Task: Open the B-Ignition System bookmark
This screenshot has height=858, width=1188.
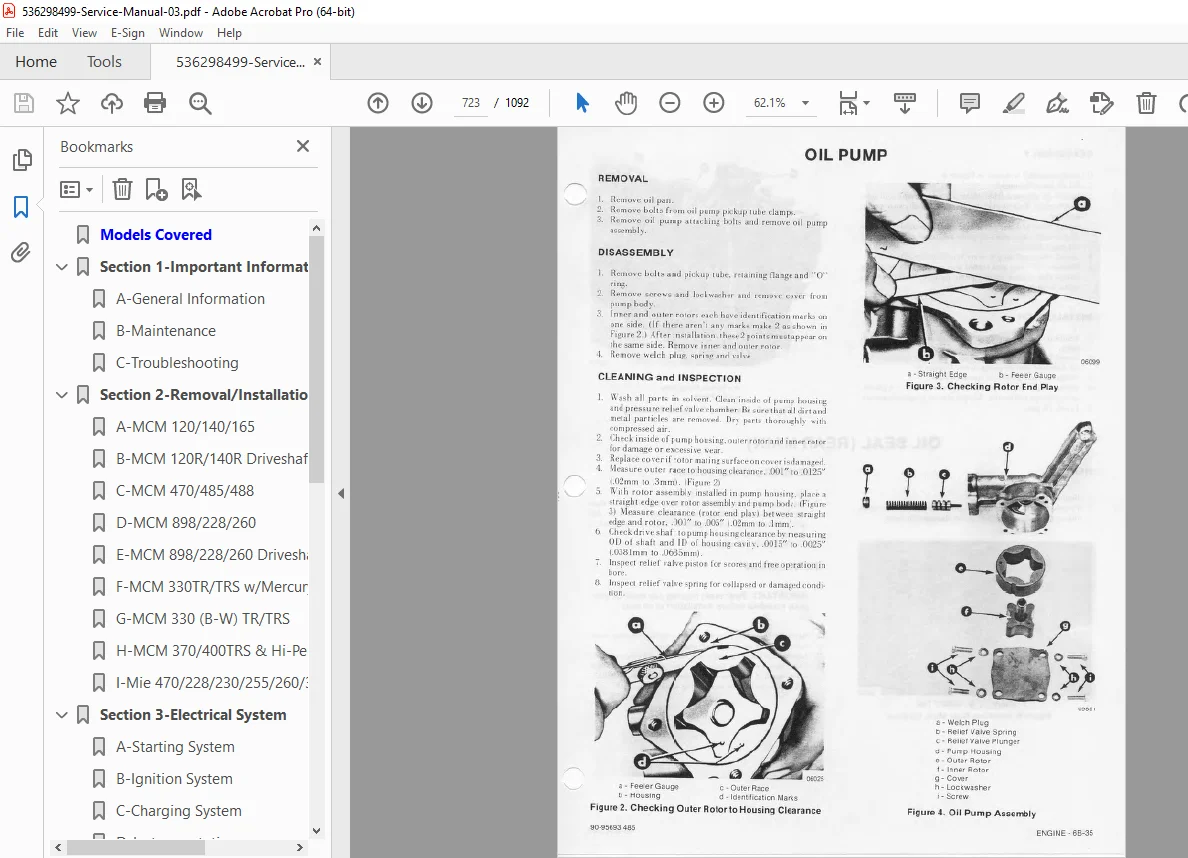Action: (x=174, y=778)
